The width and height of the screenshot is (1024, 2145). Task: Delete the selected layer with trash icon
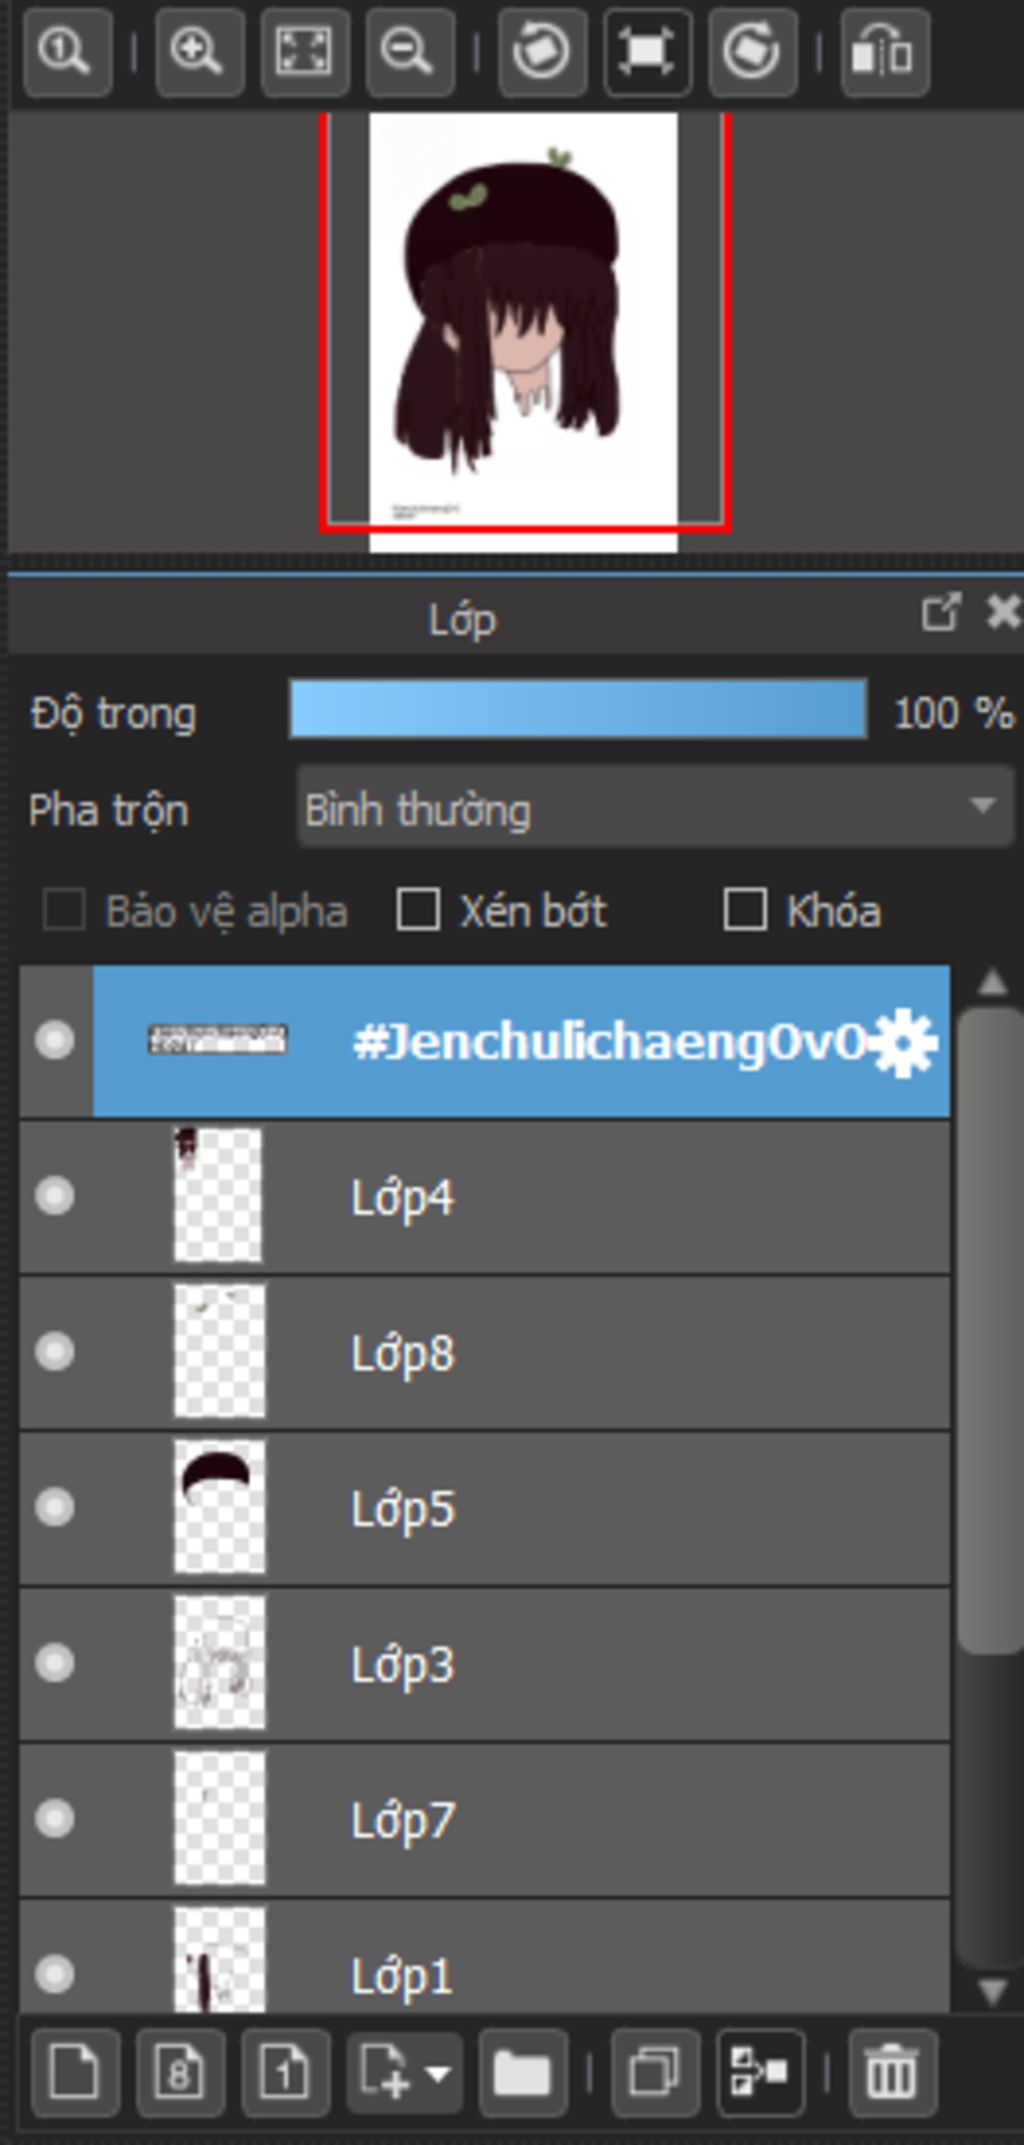click(x=892, y=2073)
